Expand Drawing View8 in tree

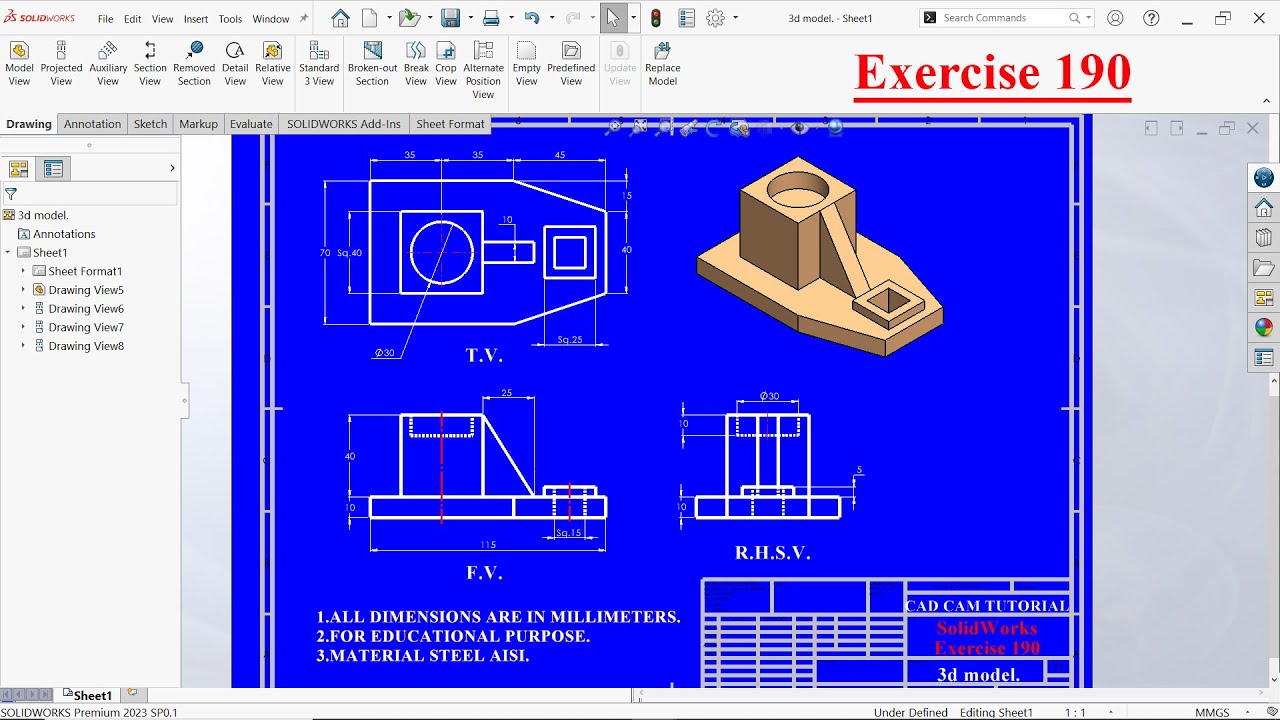[23, 346]
